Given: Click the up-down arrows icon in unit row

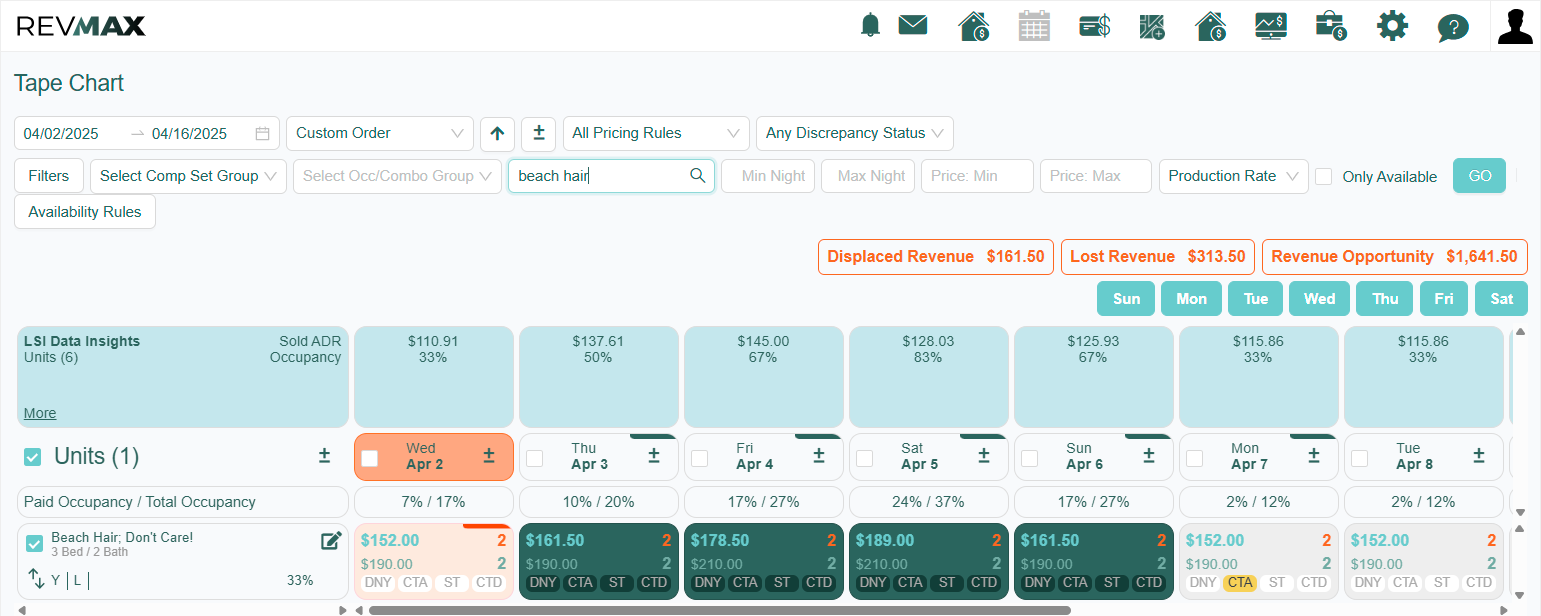Looking at the screenshot, I should point(36,579).
